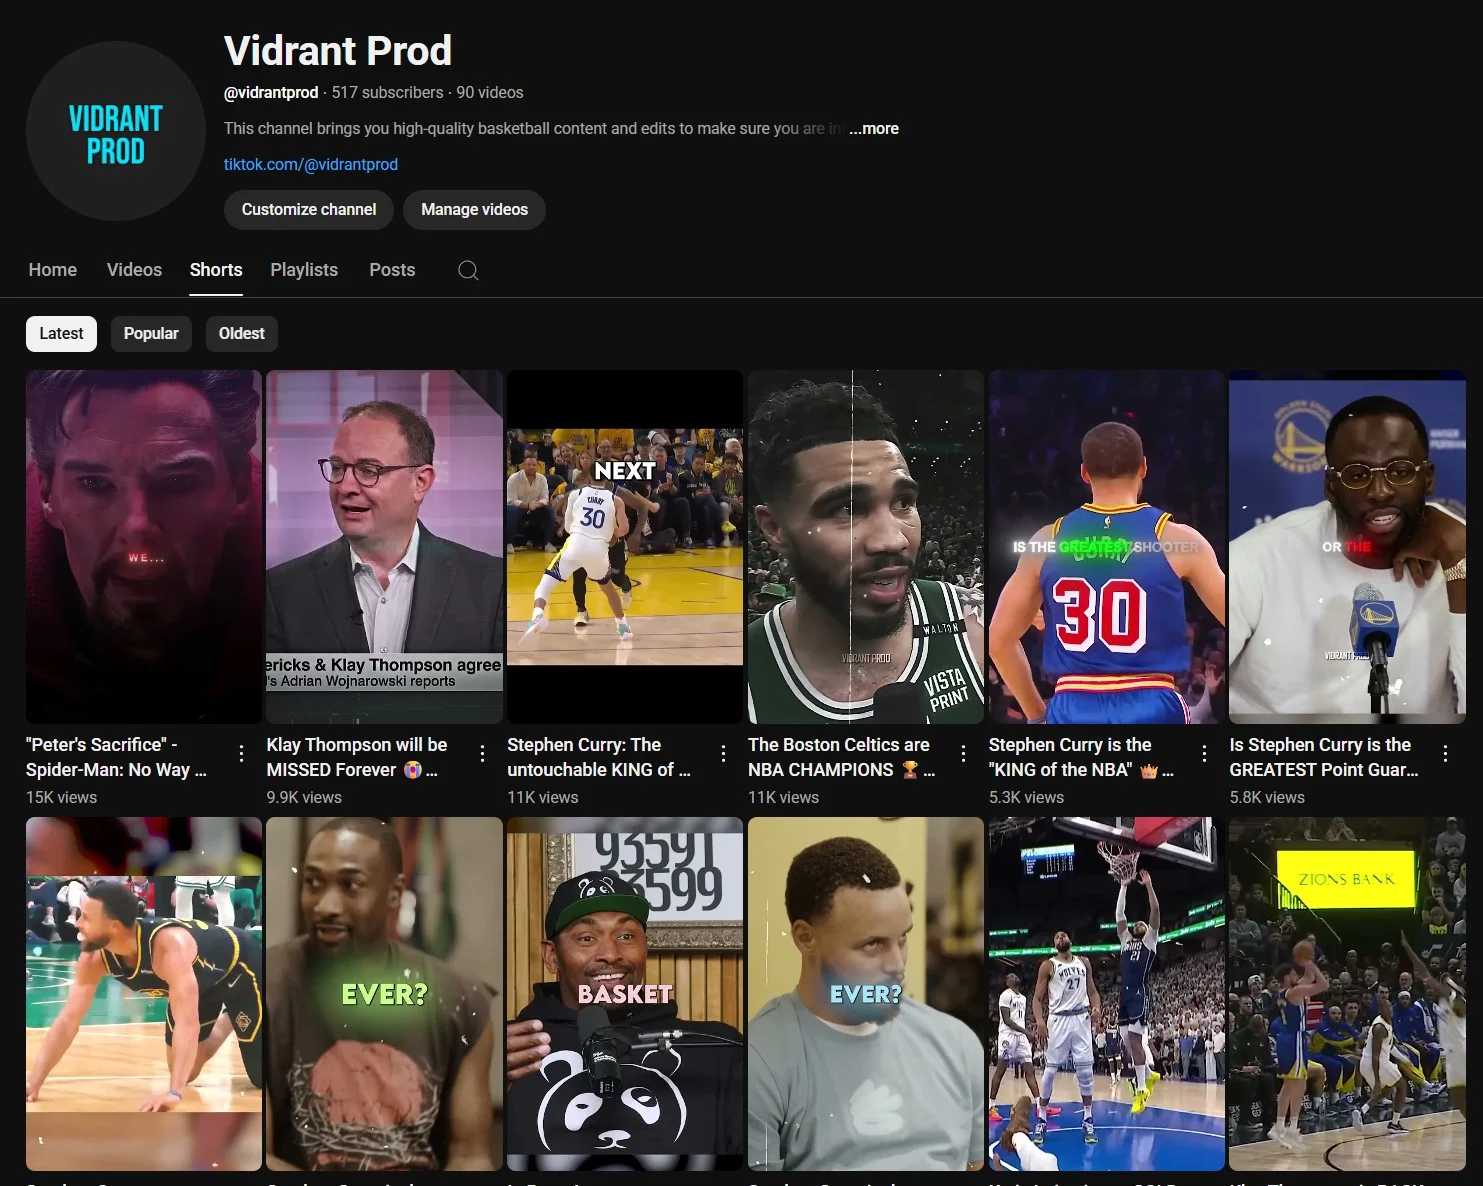Select the Oldest filter chip
The image size is (1483, 1186).
coord(241,333)
